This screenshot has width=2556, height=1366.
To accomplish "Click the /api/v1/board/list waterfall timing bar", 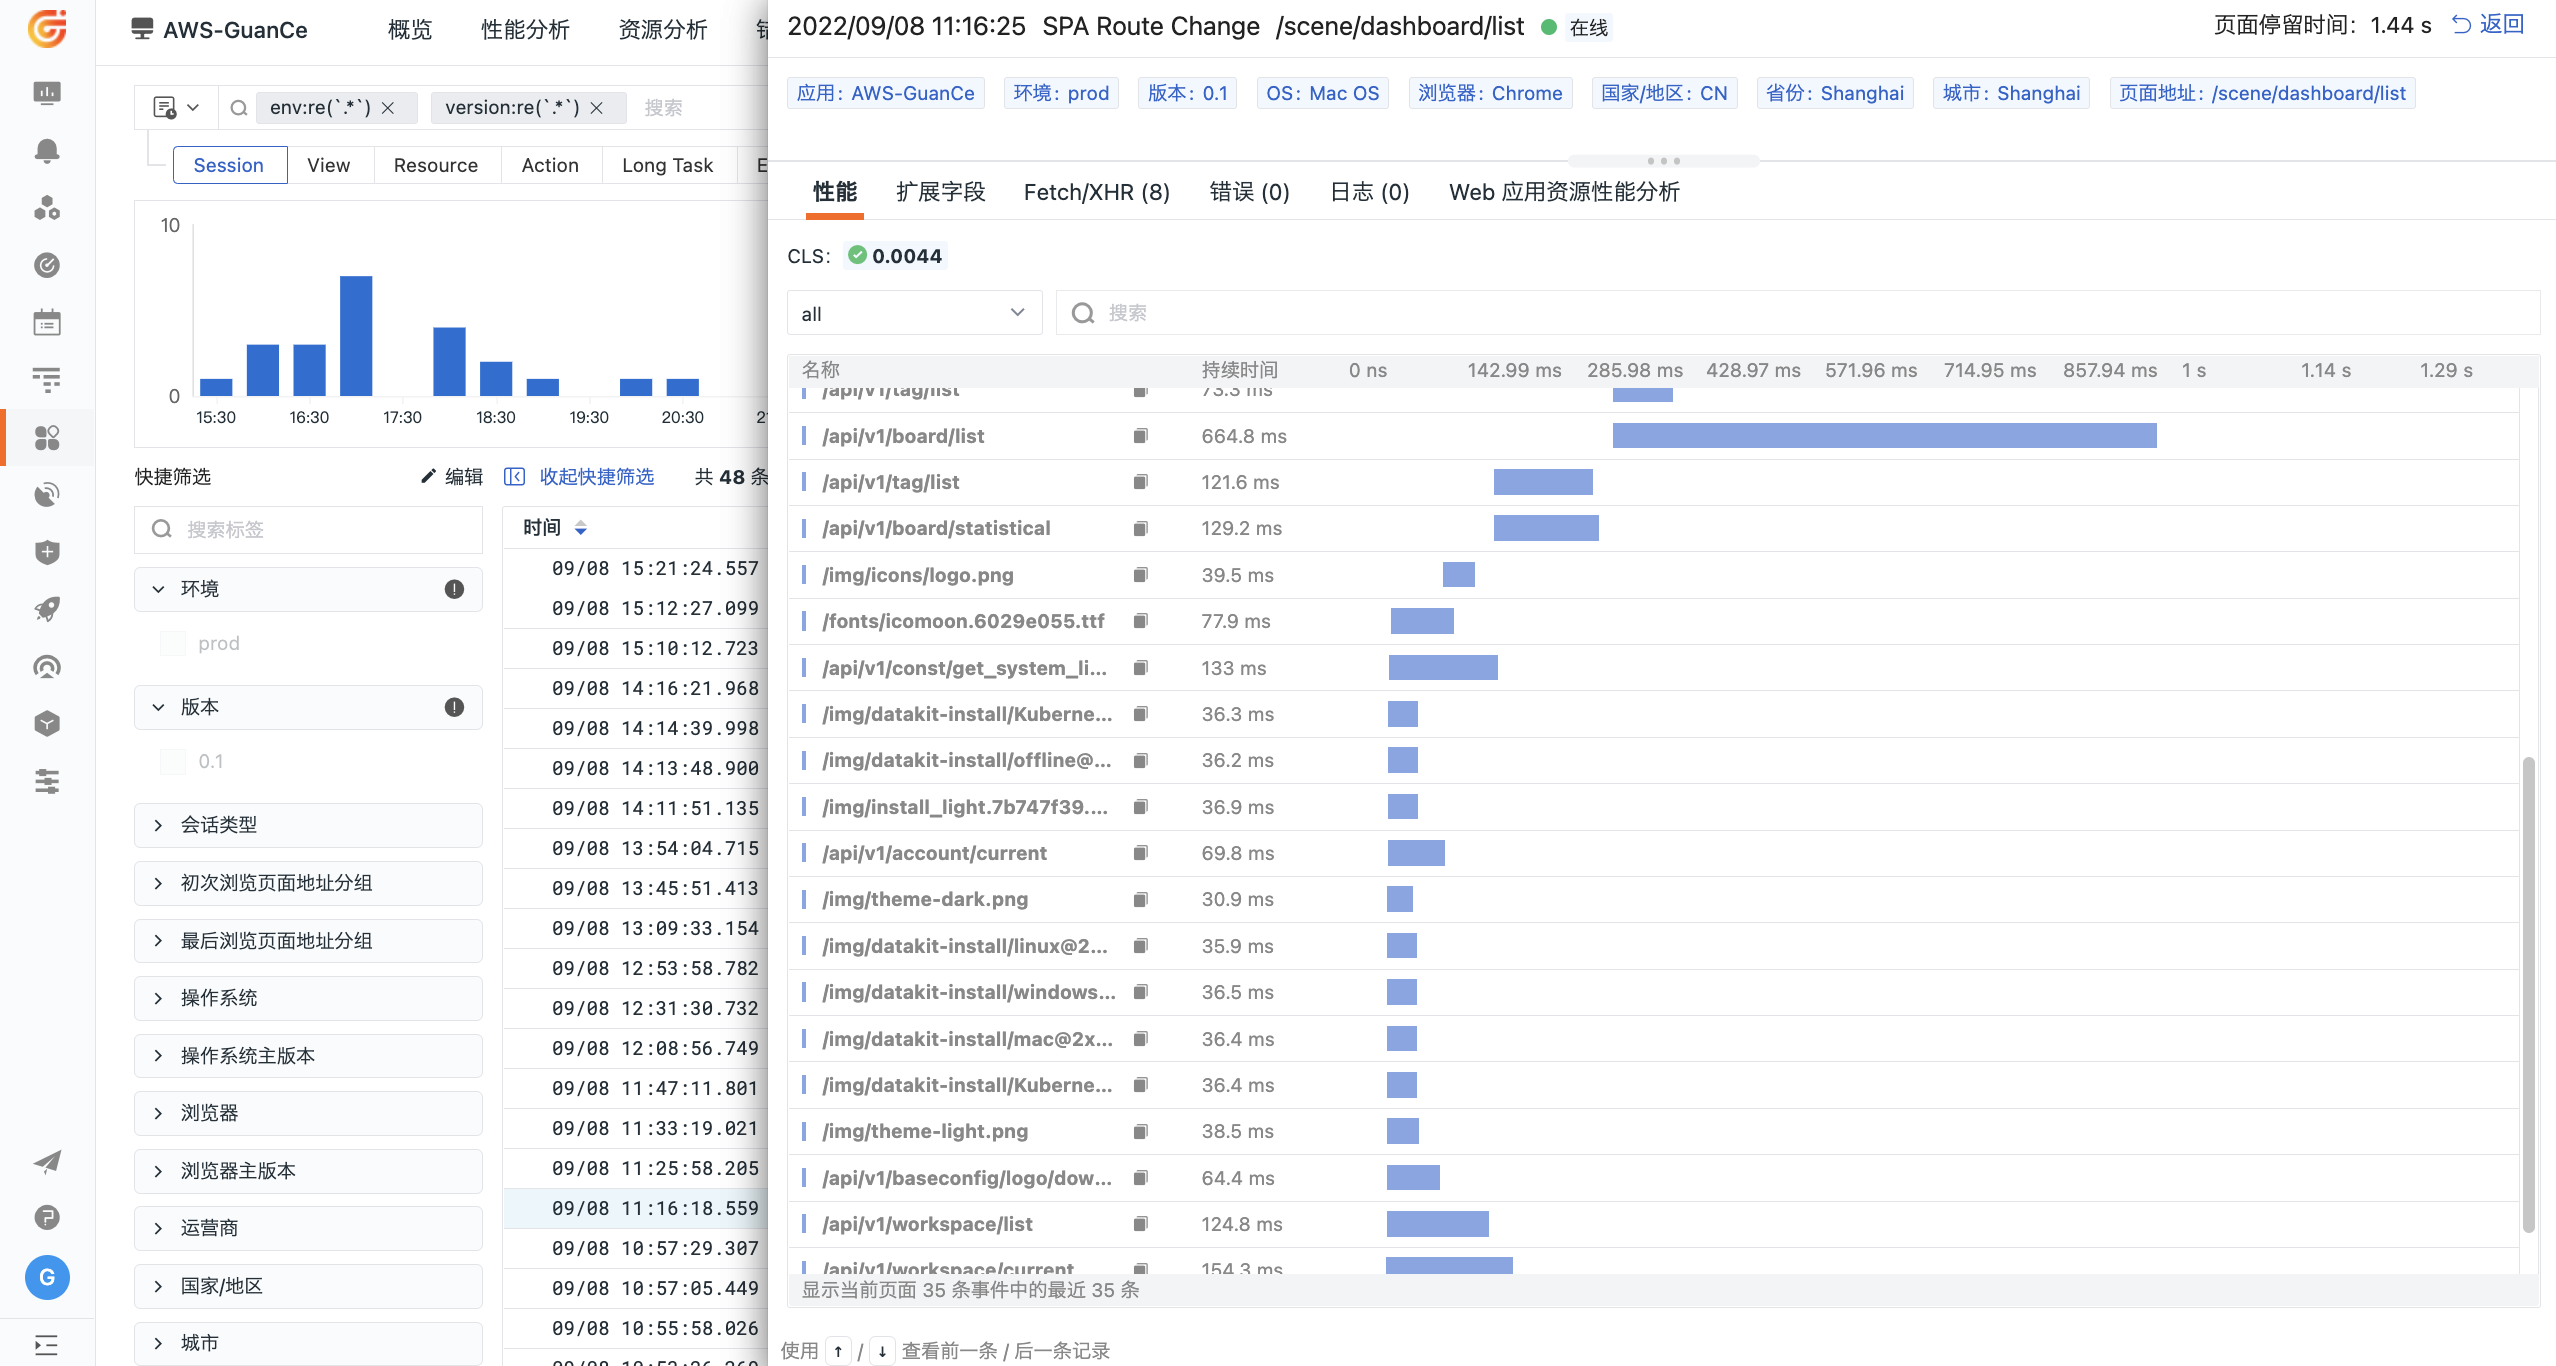I will (x=1884, y=435).
